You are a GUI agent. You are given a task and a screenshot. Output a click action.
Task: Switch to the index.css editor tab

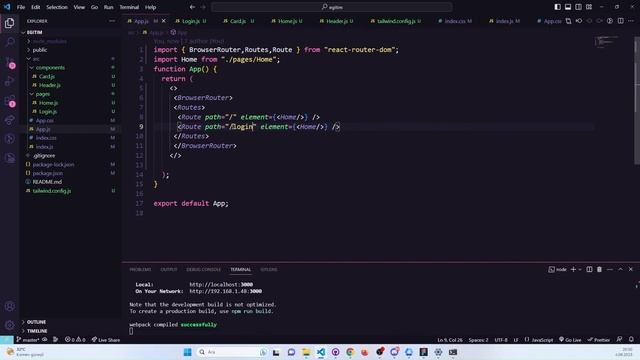(x=455, y=21)
